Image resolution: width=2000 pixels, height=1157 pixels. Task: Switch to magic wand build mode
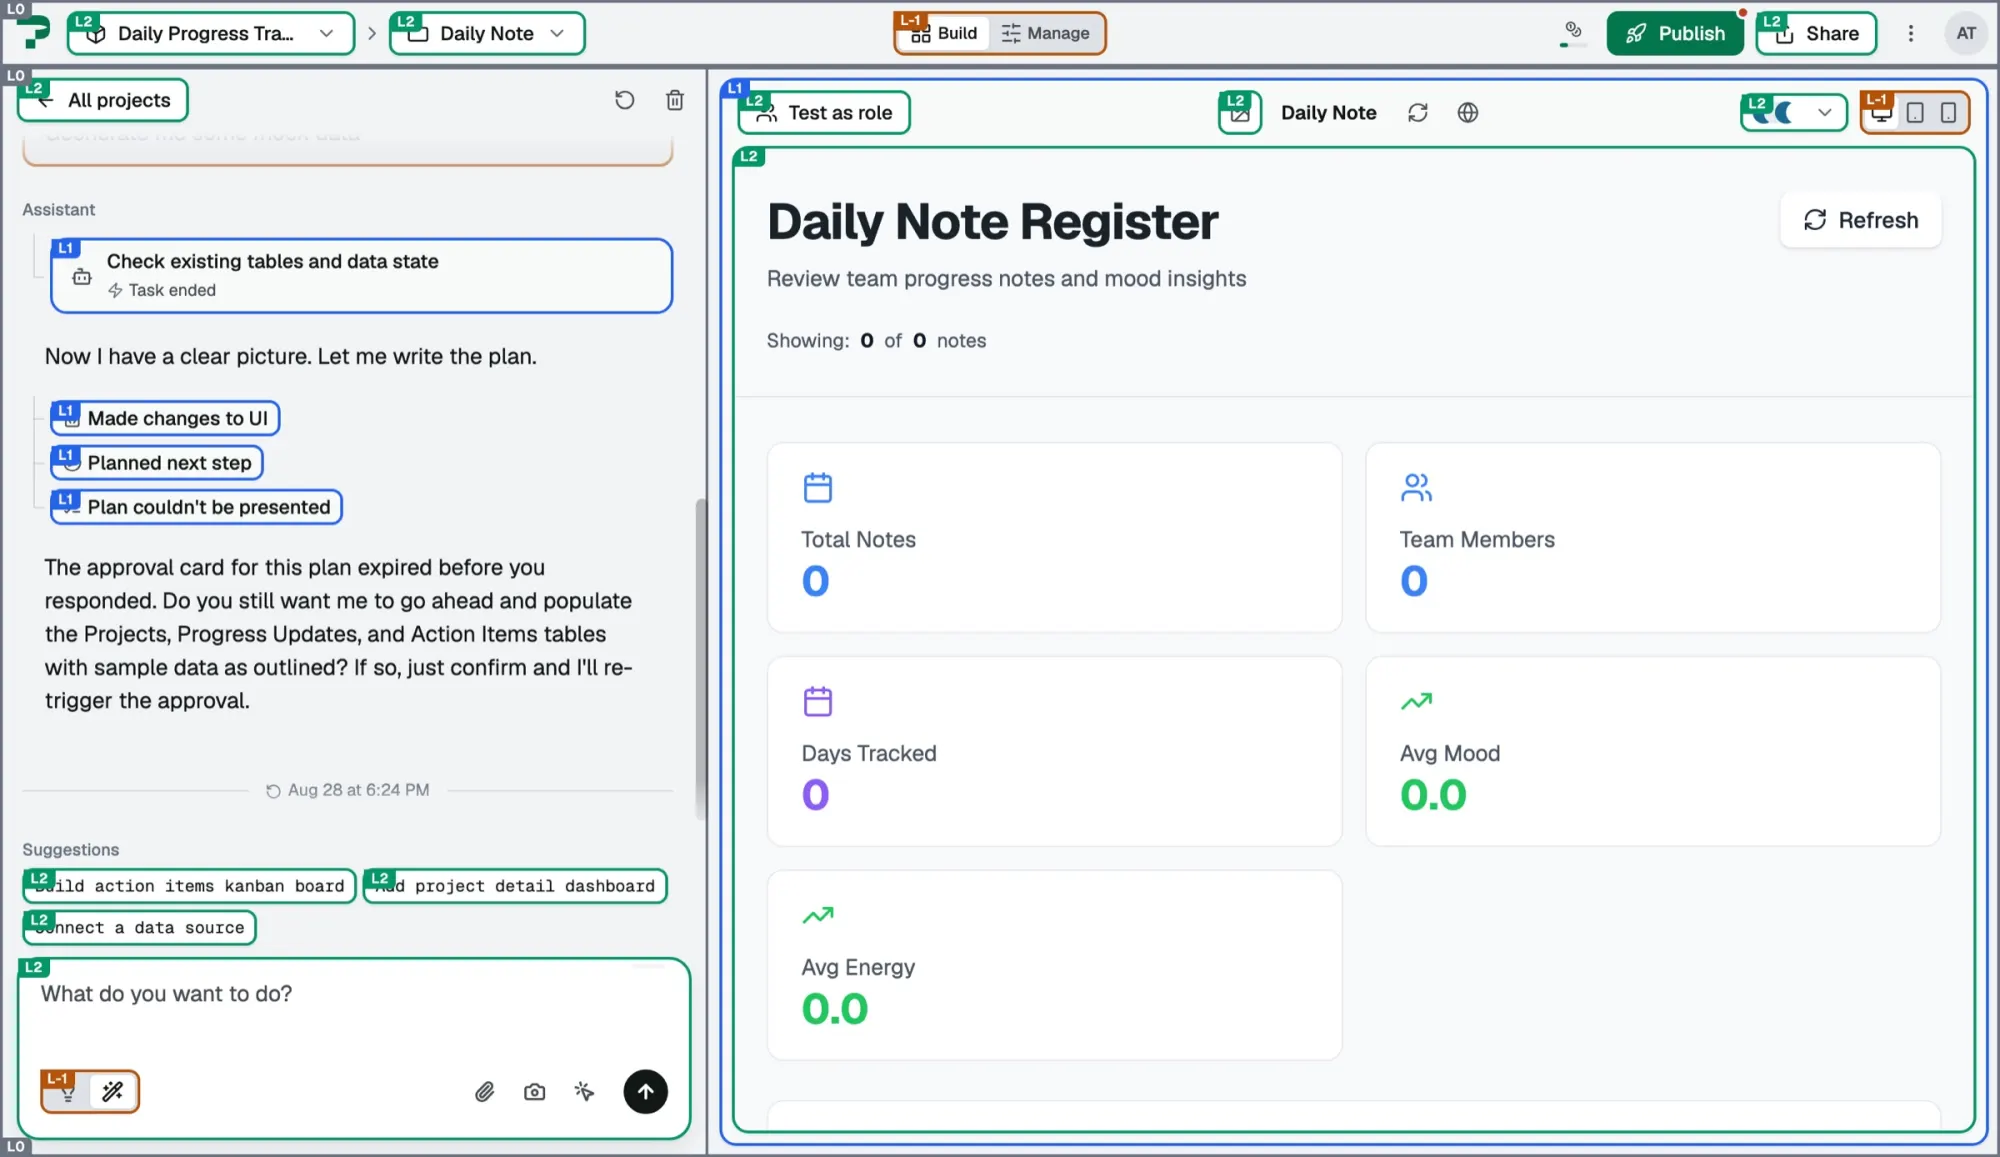click(x=113, y=1091)
